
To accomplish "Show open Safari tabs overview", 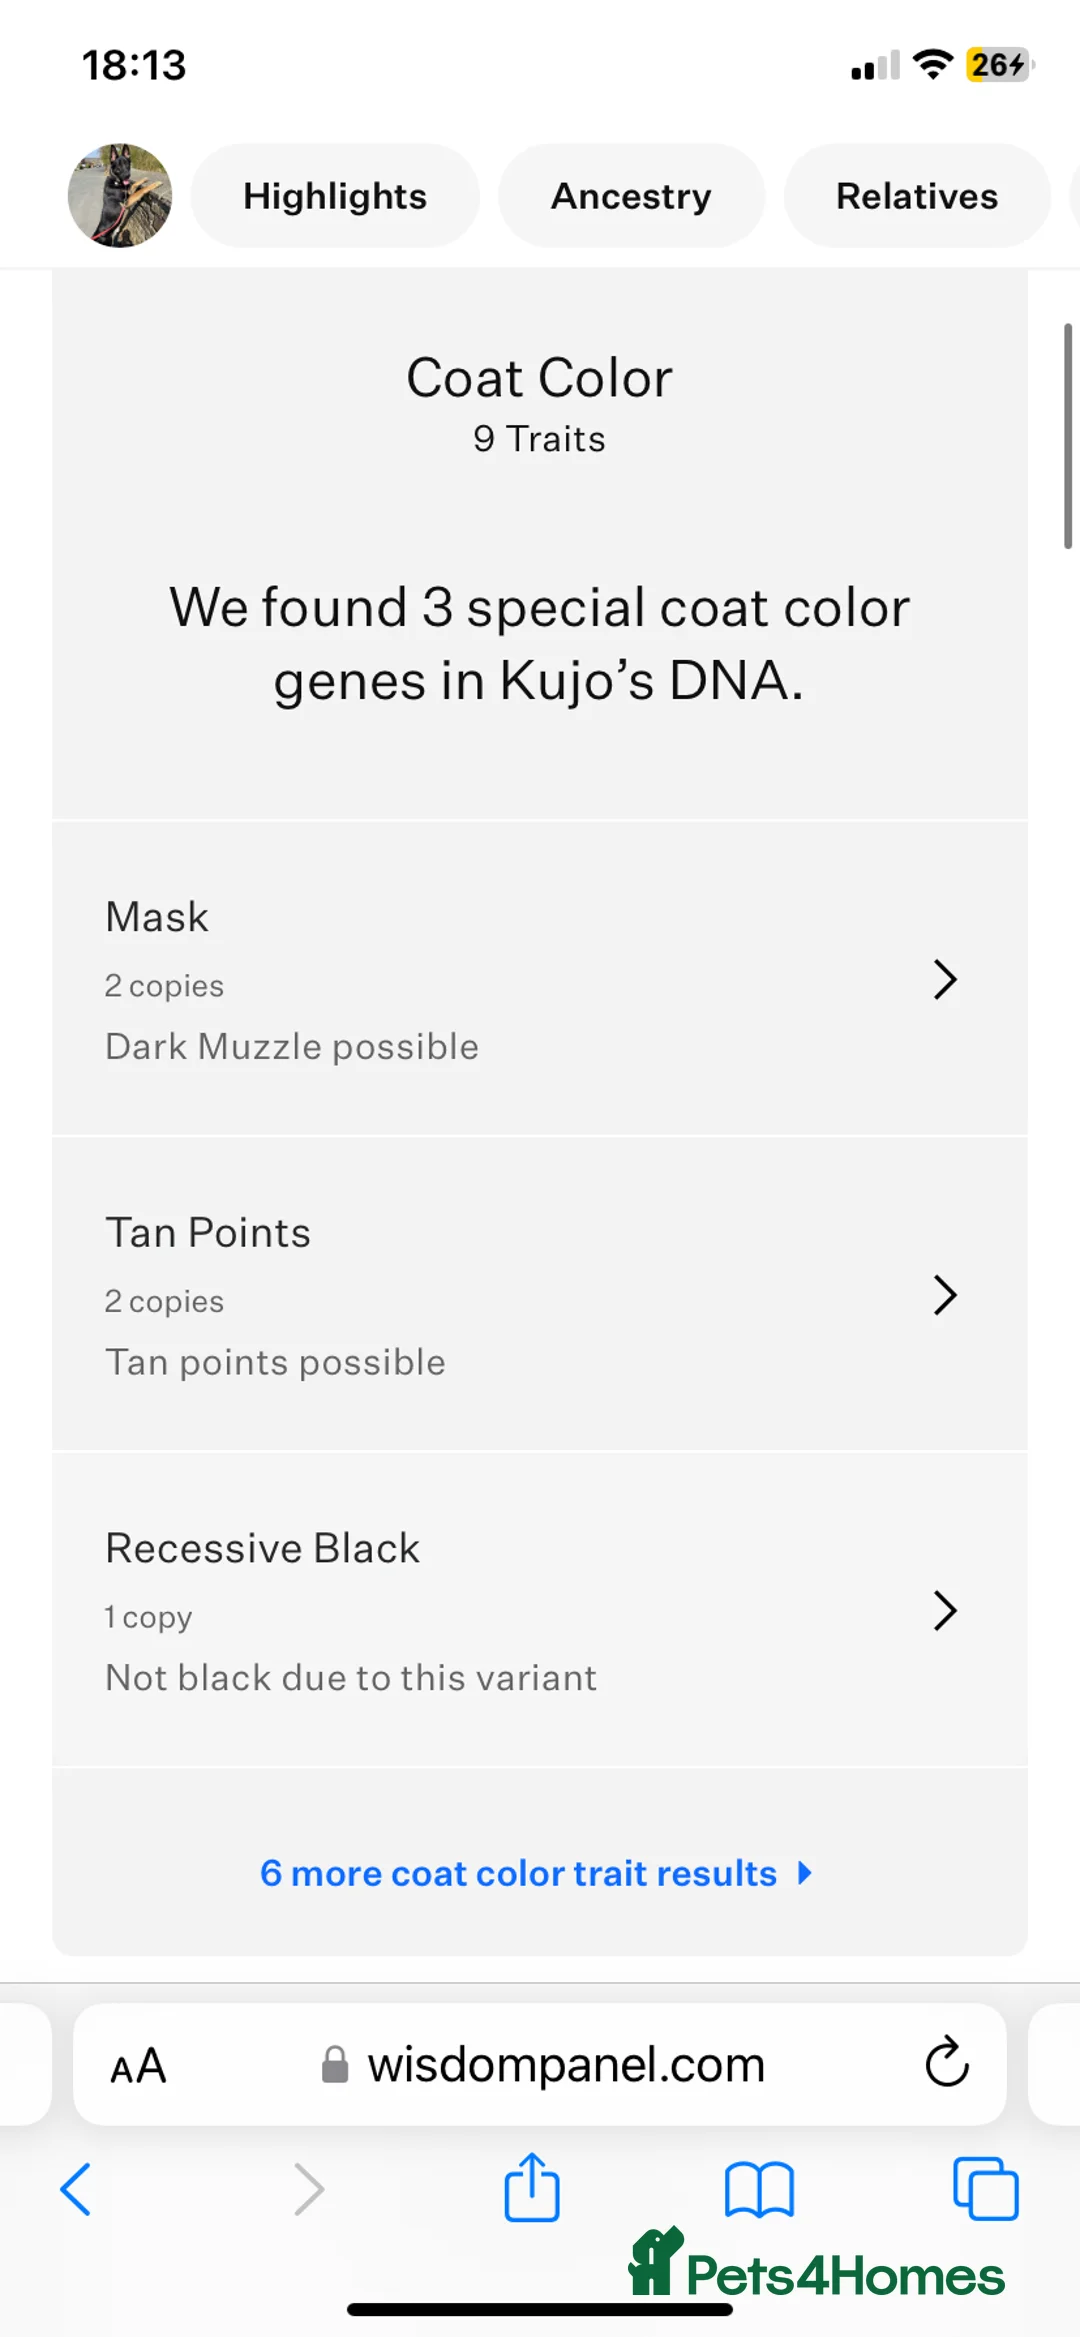I will point(986,2188).
